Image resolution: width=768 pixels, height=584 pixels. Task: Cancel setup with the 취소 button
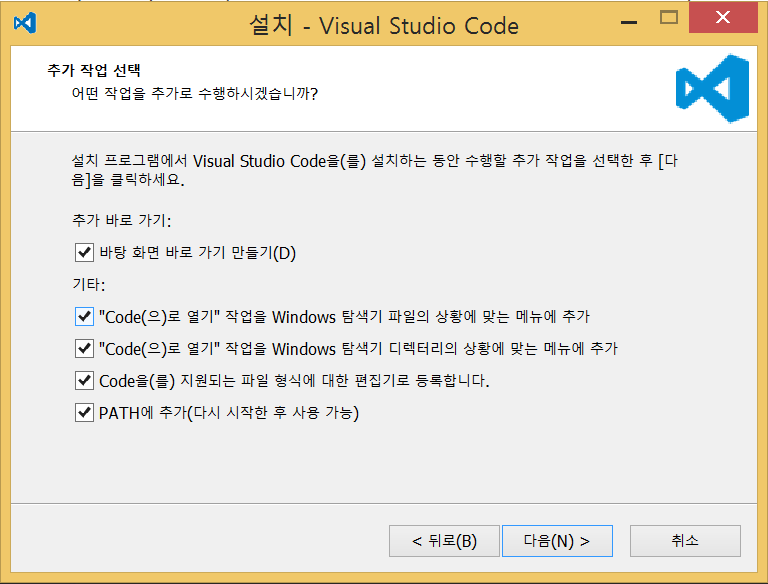coord(685,541)
